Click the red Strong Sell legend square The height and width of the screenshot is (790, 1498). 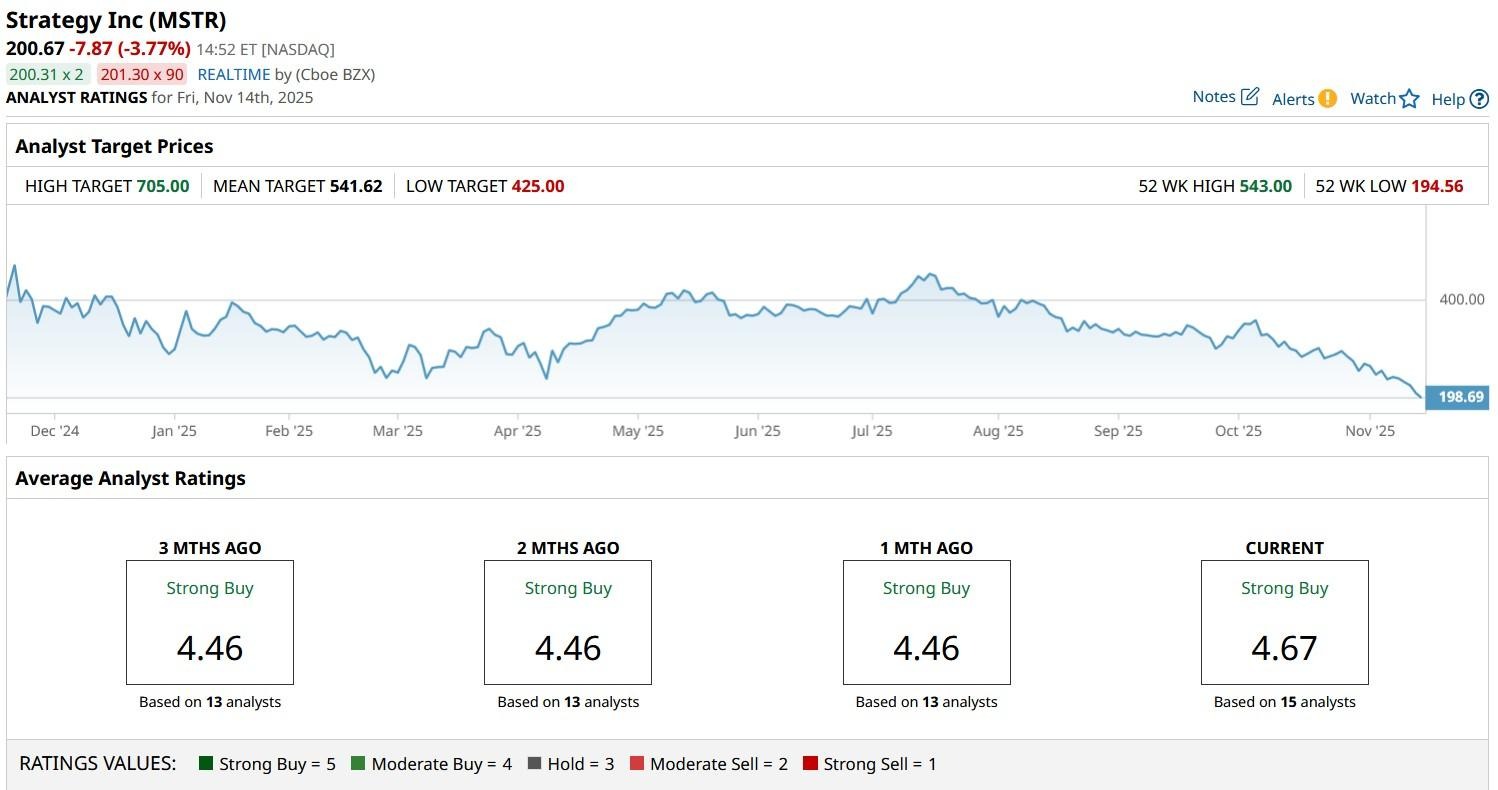(810, 764)
